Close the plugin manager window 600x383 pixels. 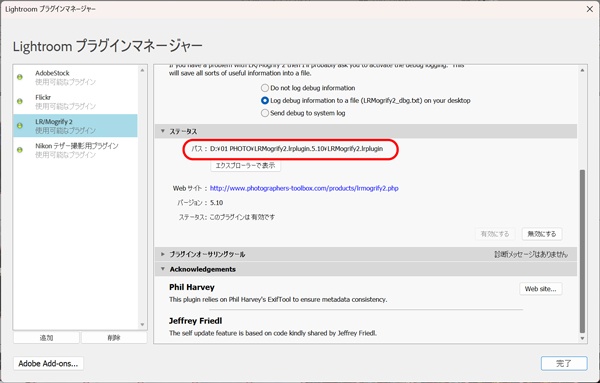[x=590, y=9]
